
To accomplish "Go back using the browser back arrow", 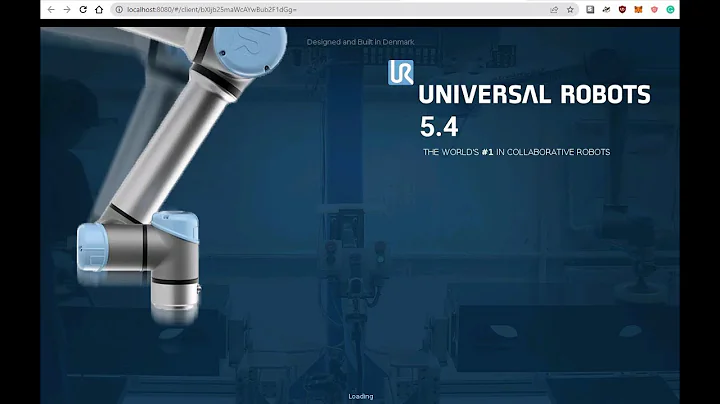I will [51, 10].
